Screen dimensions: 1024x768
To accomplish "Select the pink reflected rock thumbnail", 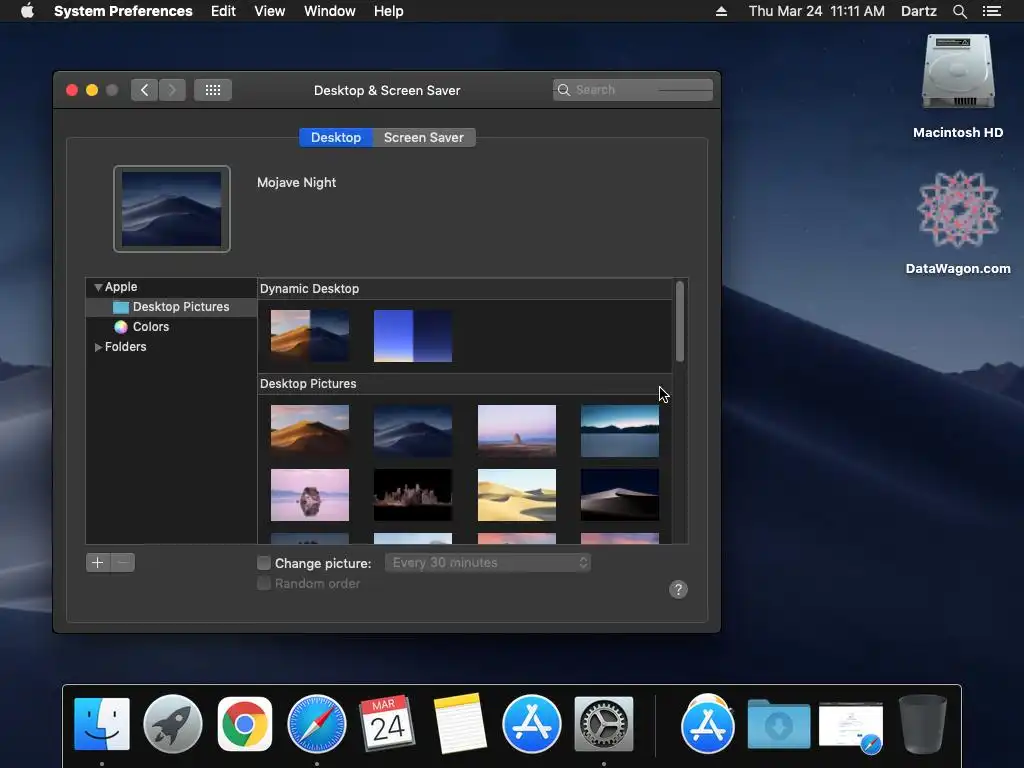I will [310, 494].
